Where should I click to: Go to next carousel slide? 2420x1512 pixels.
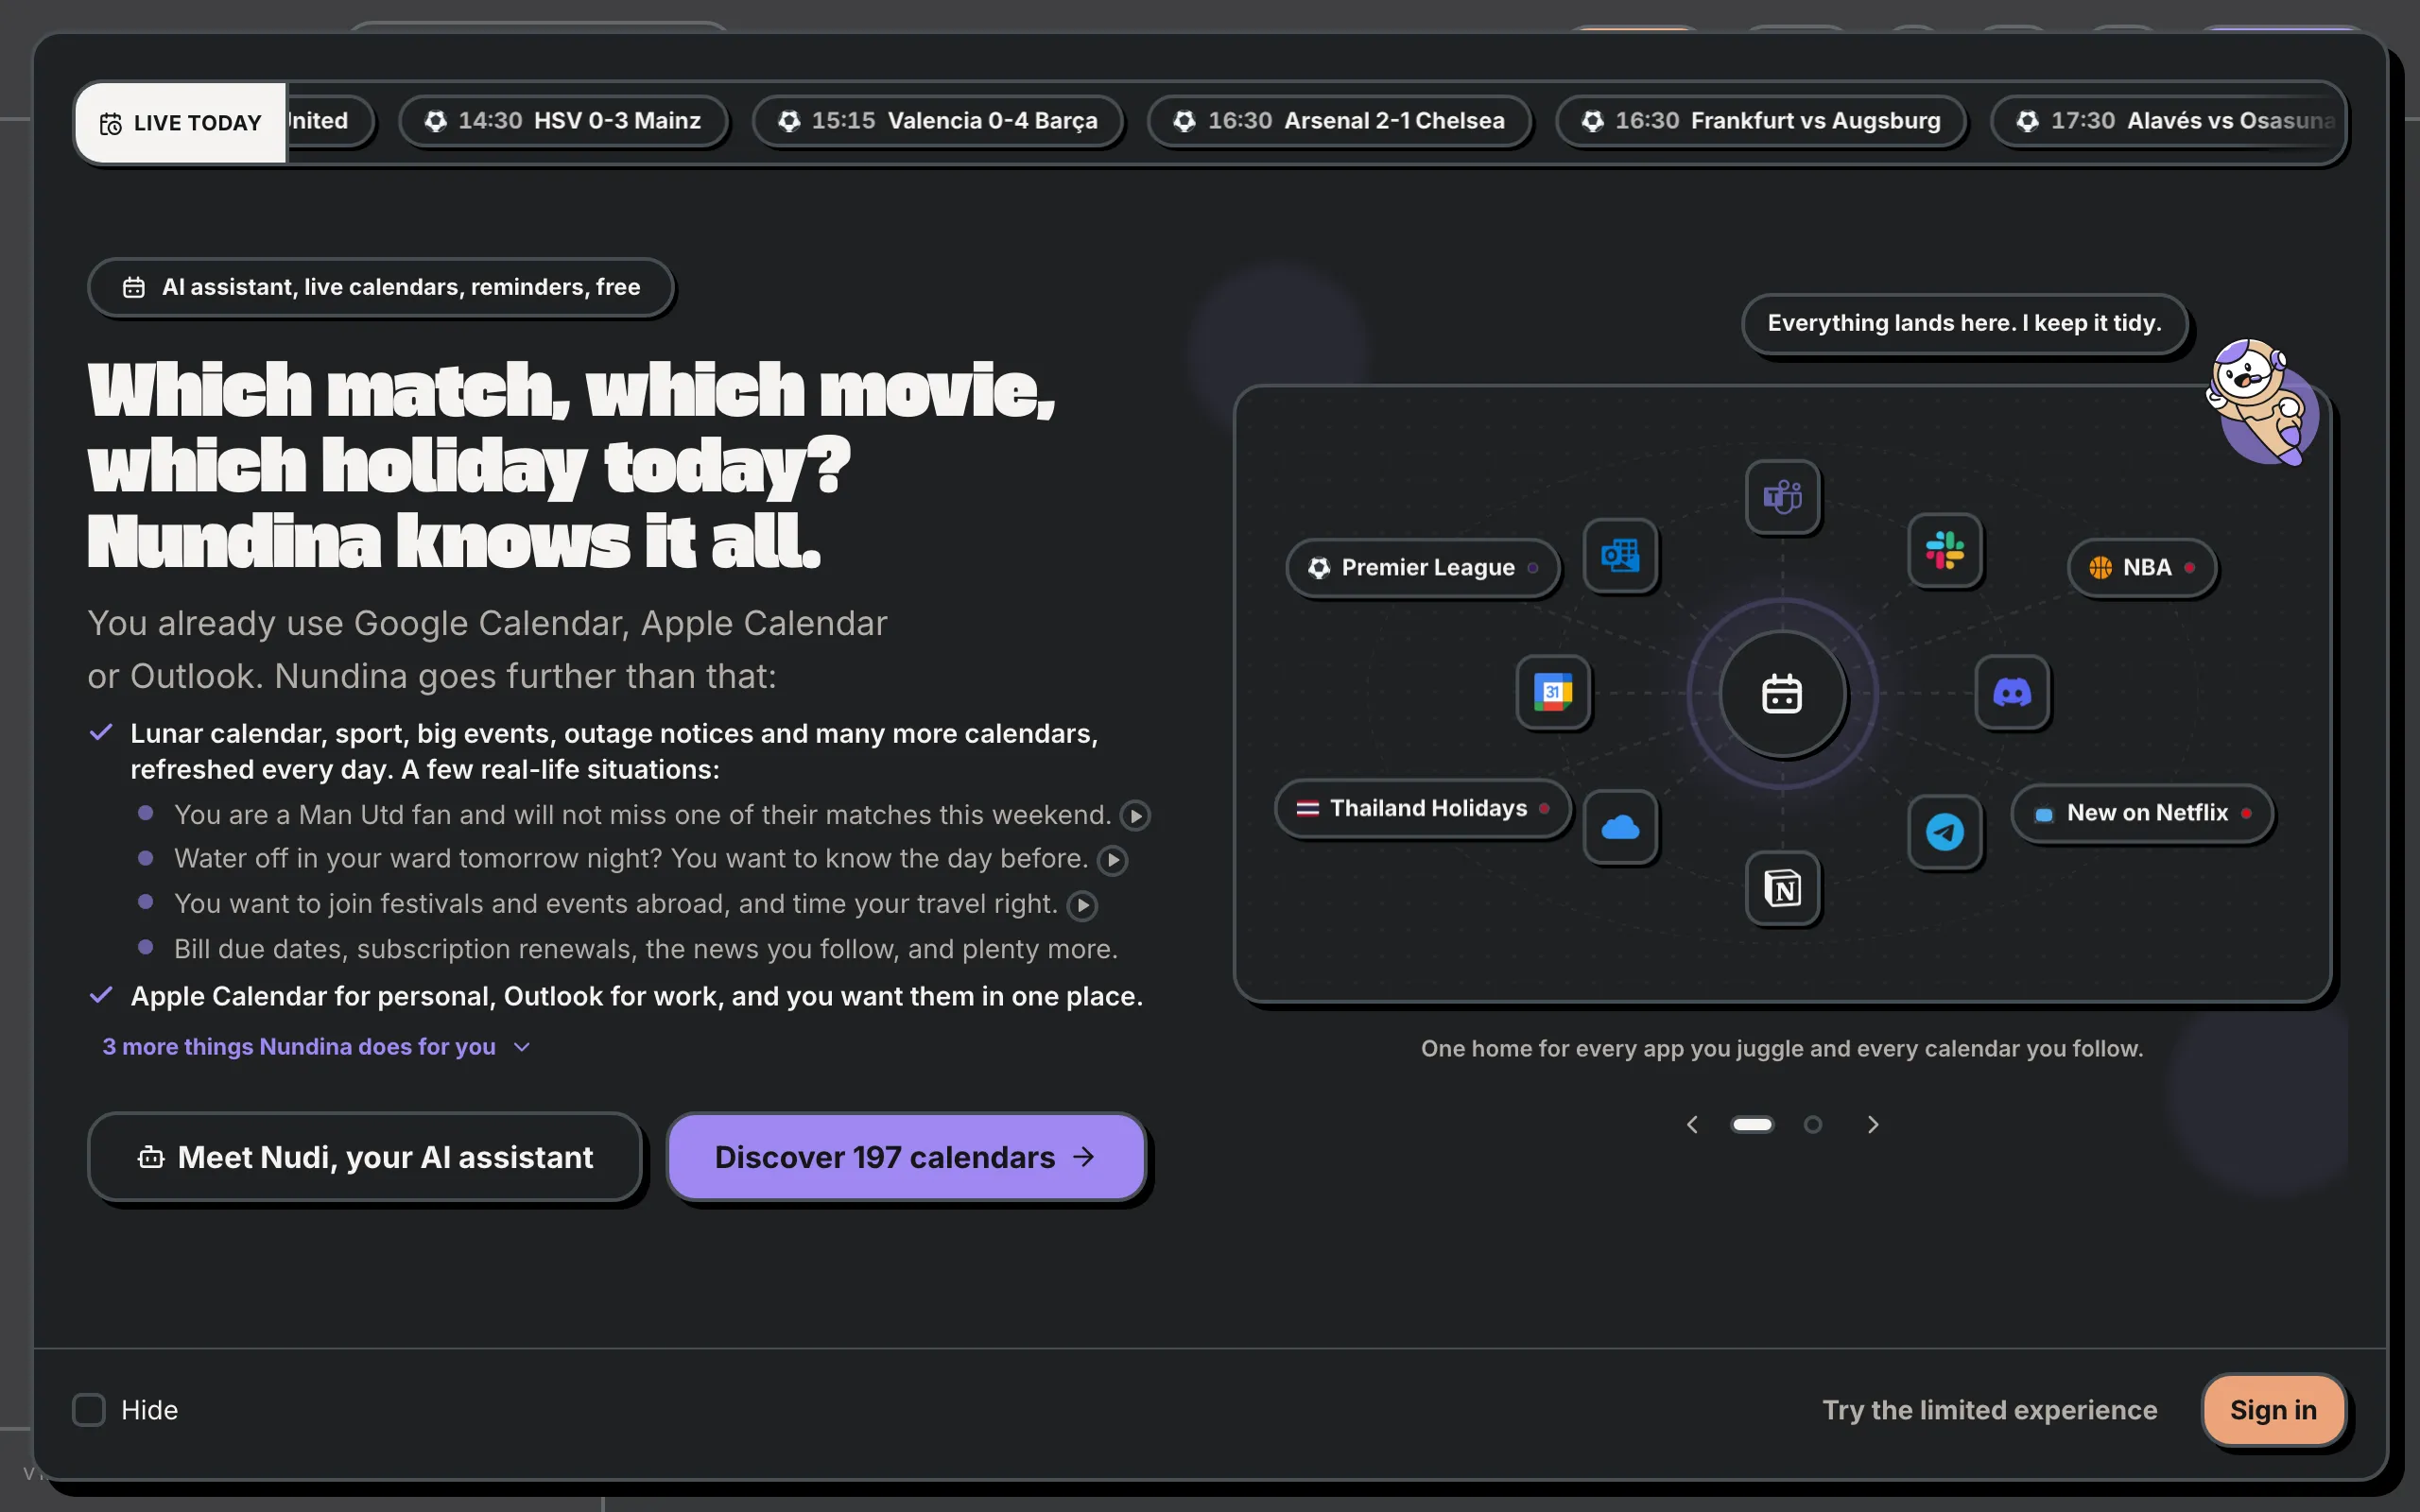pyautogui.click(x=1873, y=1124)
